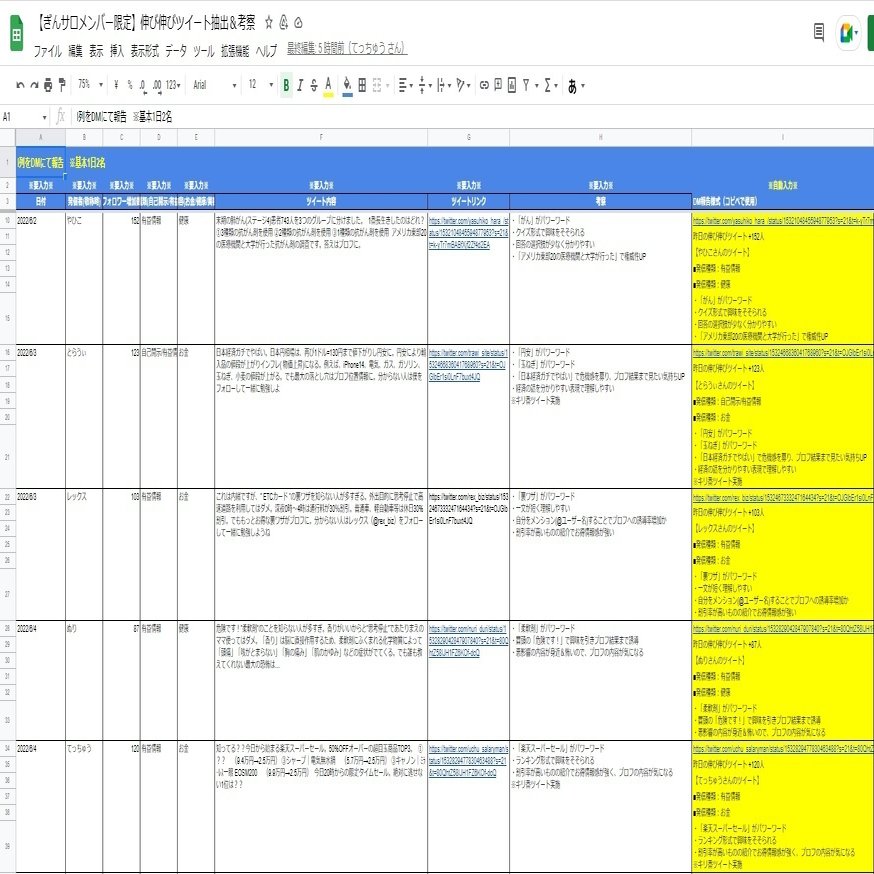The image size is (874, 874).
Task: Open the 挿入 menu
Action: (117, 51)
